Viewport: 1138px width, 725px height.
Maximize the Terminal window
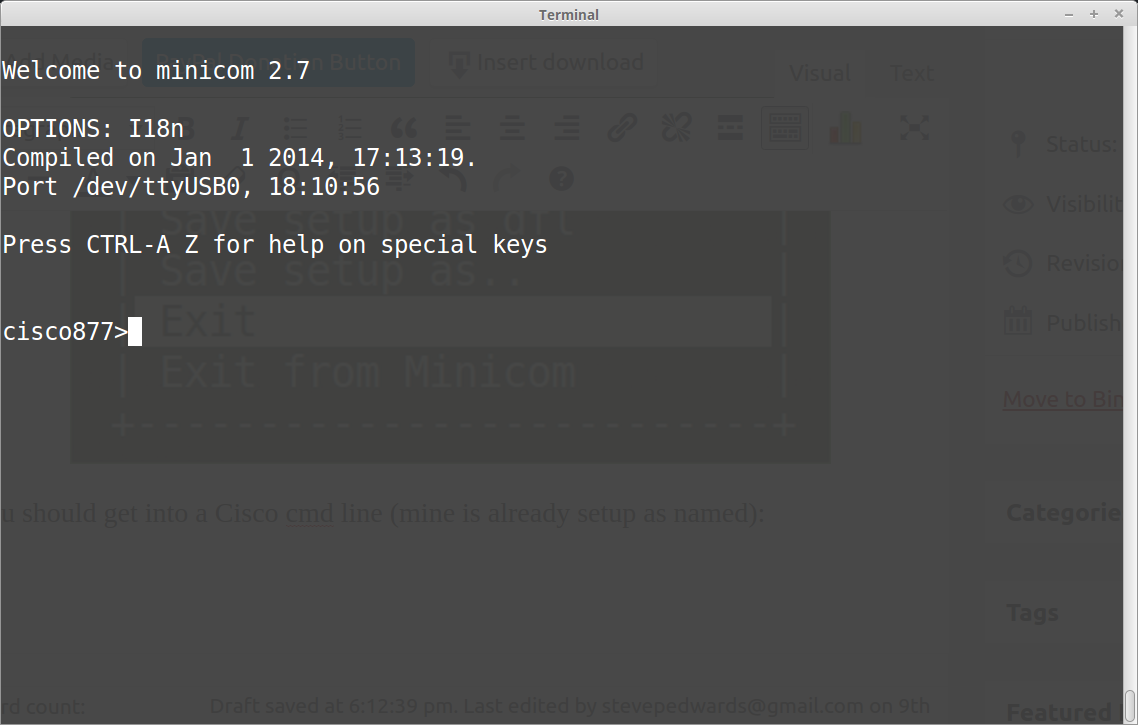click(x=1094, y=14)
